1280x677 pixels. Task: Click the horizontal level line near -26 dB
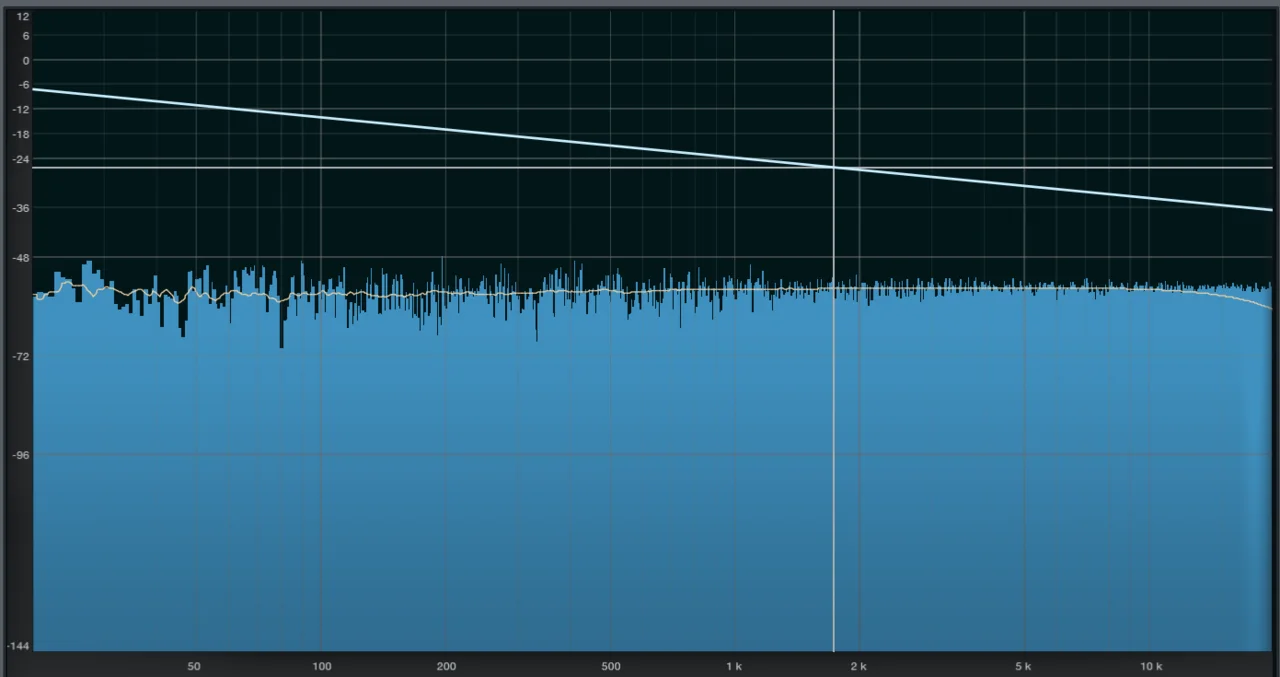click(x=400, y=167)
